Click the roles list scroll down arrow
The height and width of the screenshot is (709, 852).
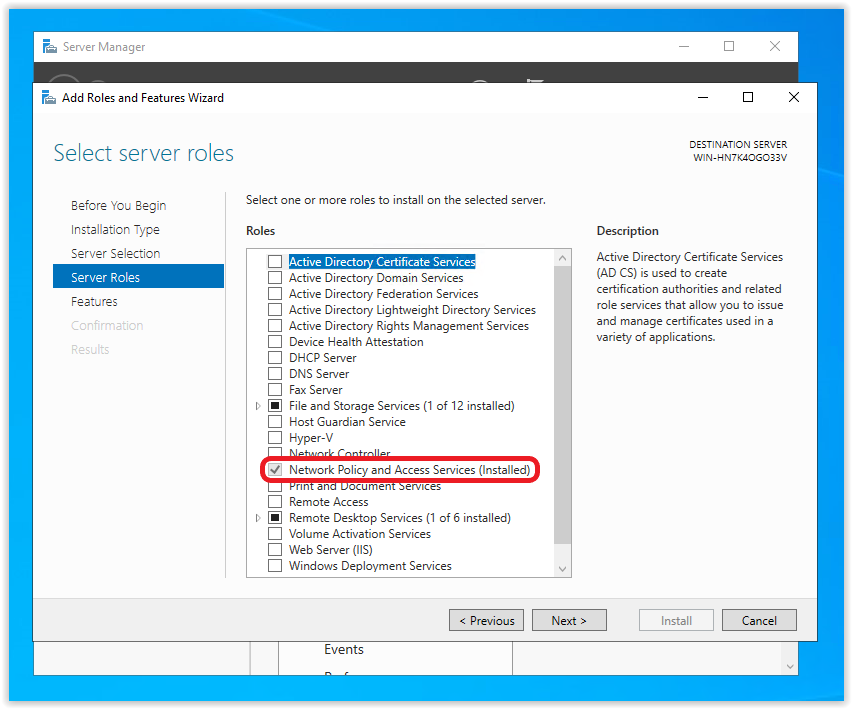tap(562, 569)
